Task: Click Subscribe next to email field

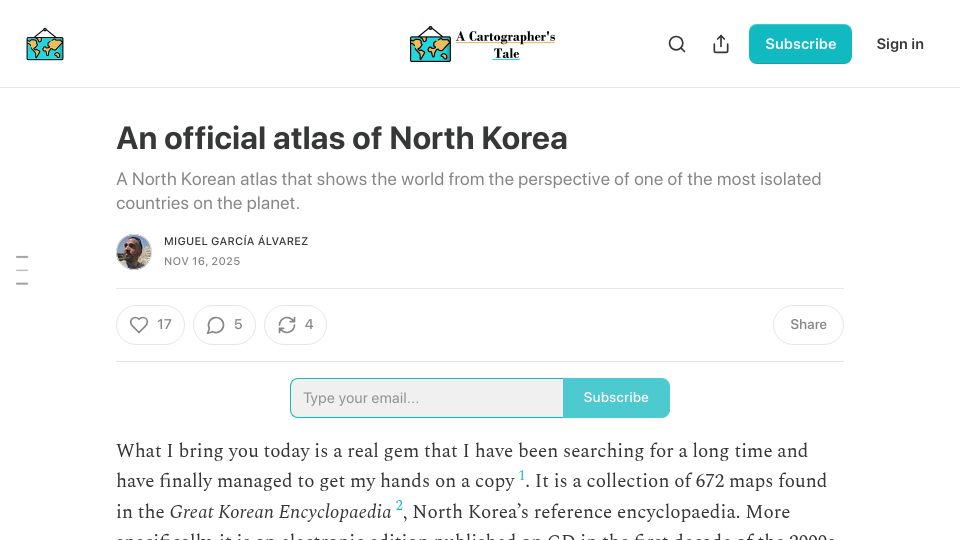Action: pyautogui.click(x=616, y=398)
